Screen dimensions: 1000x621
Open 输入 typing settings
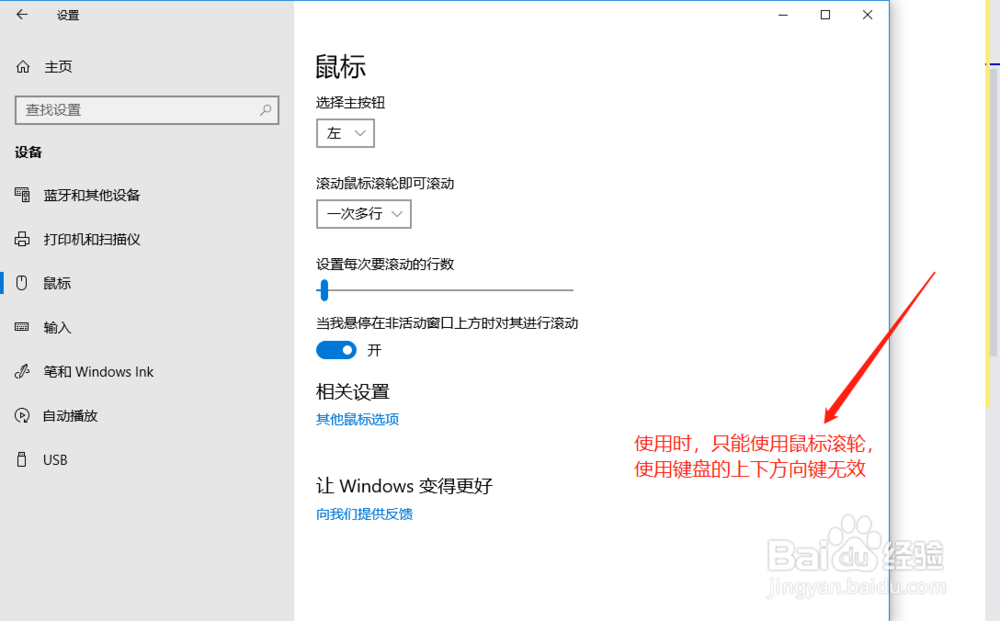coord(57,328)
